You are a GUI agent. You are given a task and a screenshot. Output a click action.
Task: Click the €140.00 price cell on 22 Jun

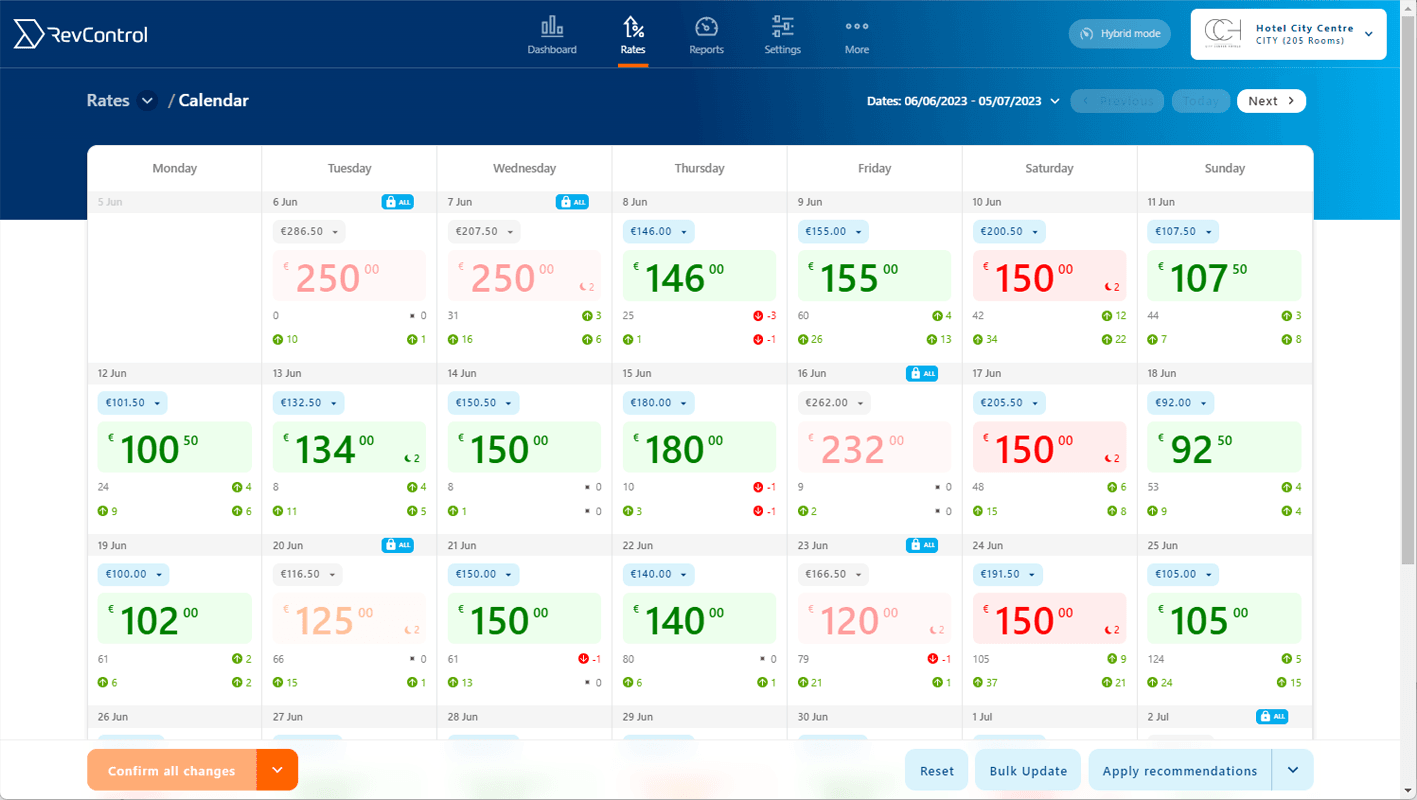coord(699,618)
